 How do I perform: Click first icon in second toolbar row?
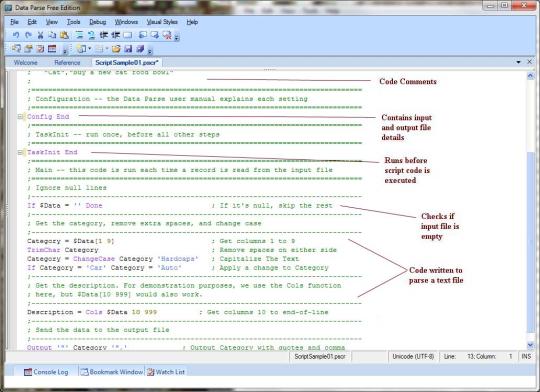[16, 49]
